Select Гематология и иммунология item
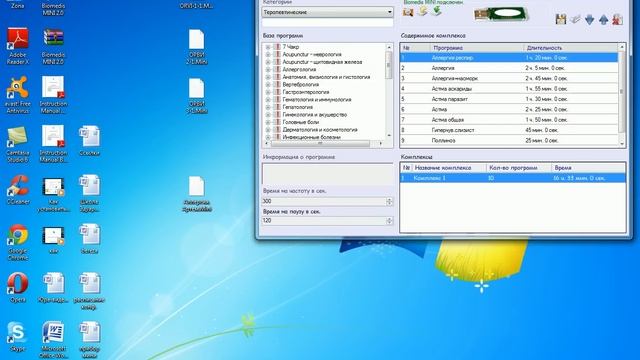Screen dimensions: 640x360 (x=317, y=100)
